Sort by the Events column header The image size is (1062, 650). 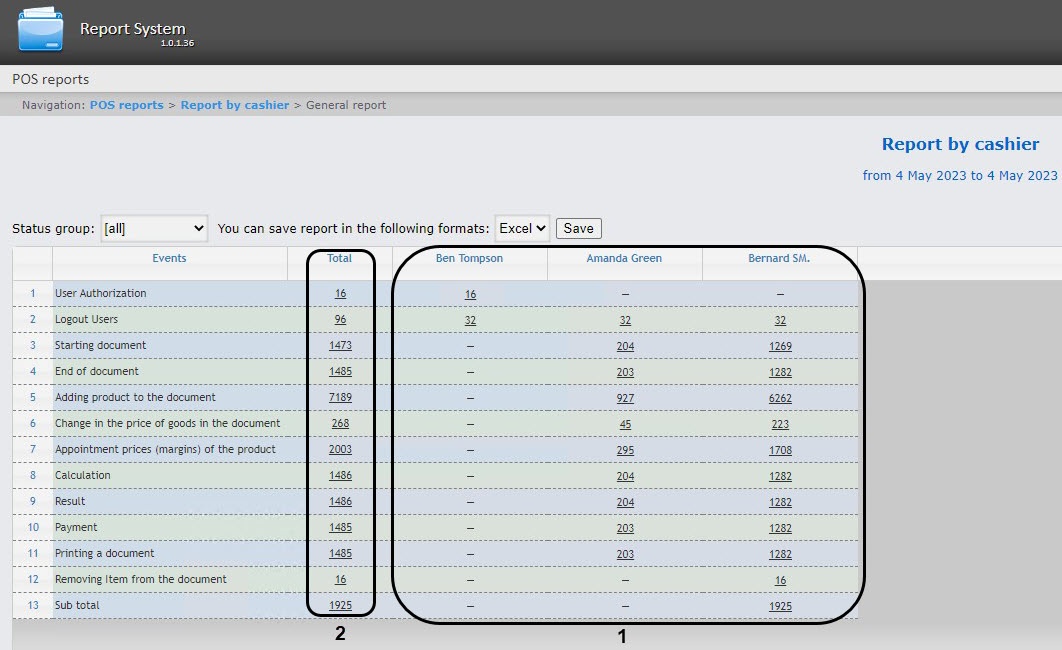coord(169,258)
